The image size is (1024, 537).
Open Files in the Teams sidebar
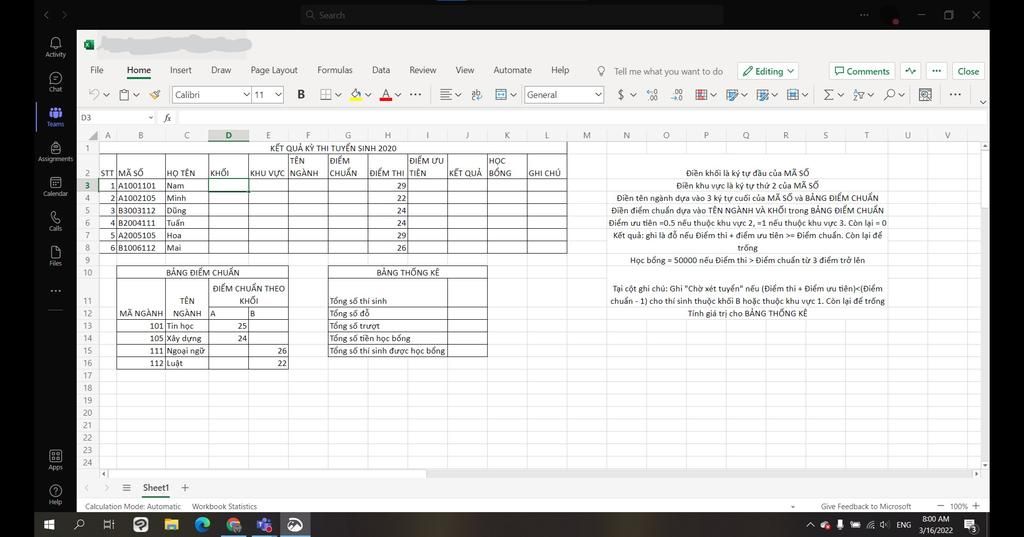tap(56, 255)
